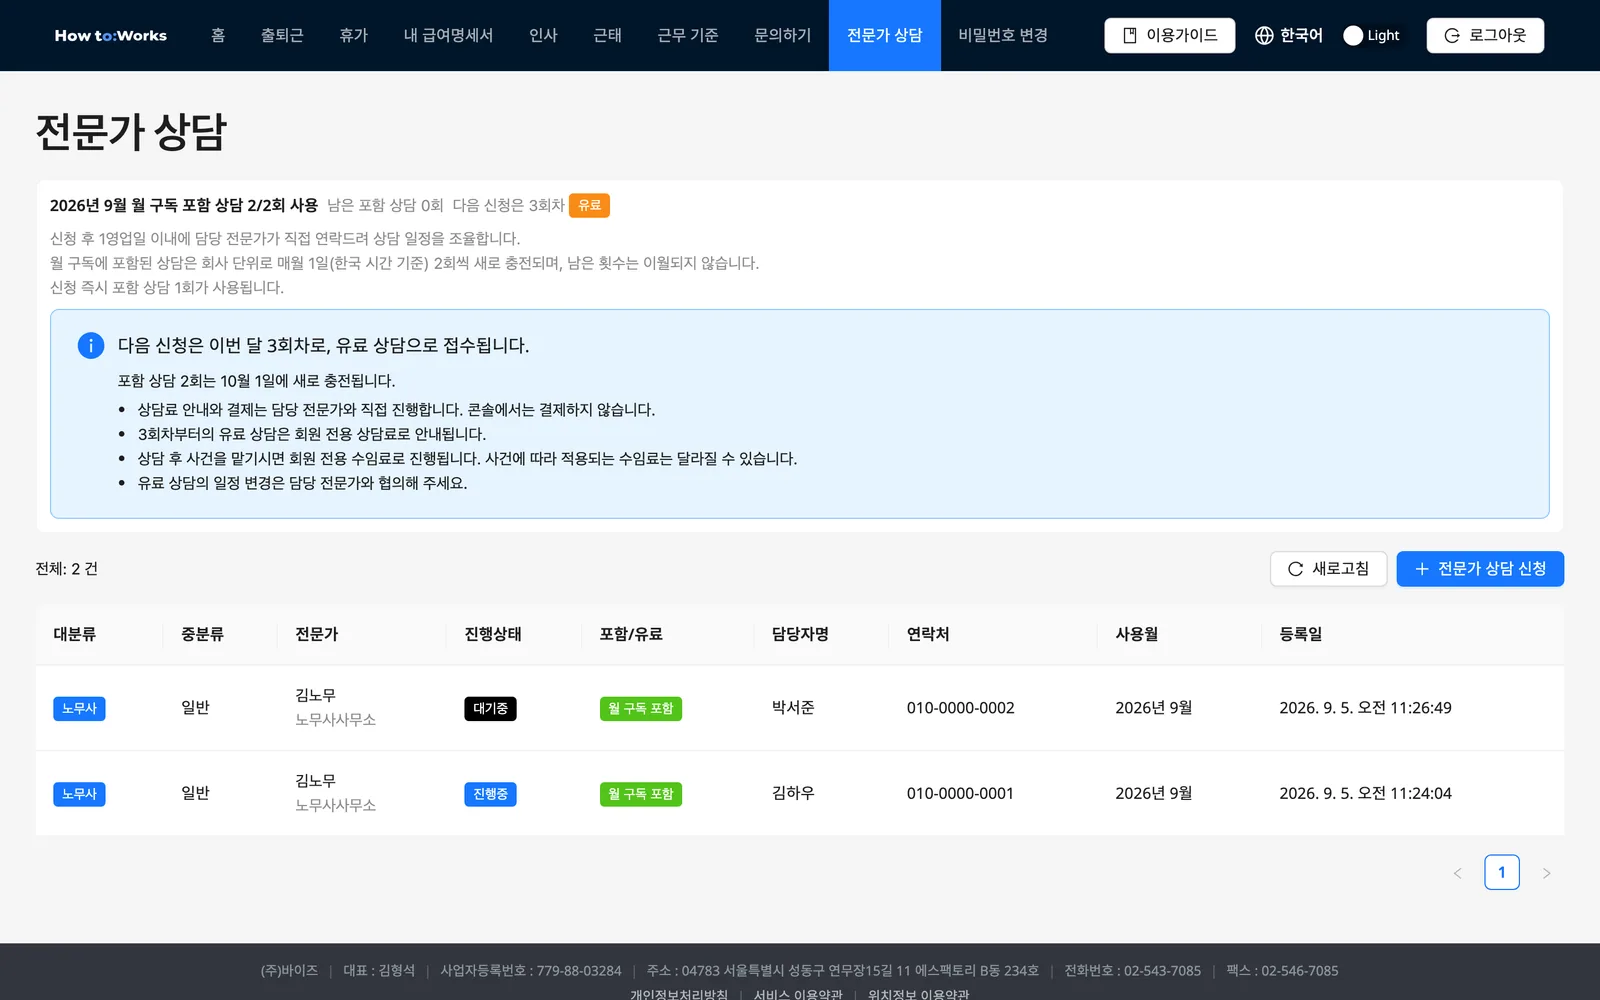Open the 휴가 menu
Viewport: 1600px width, 1000px height.
(353, 35)
